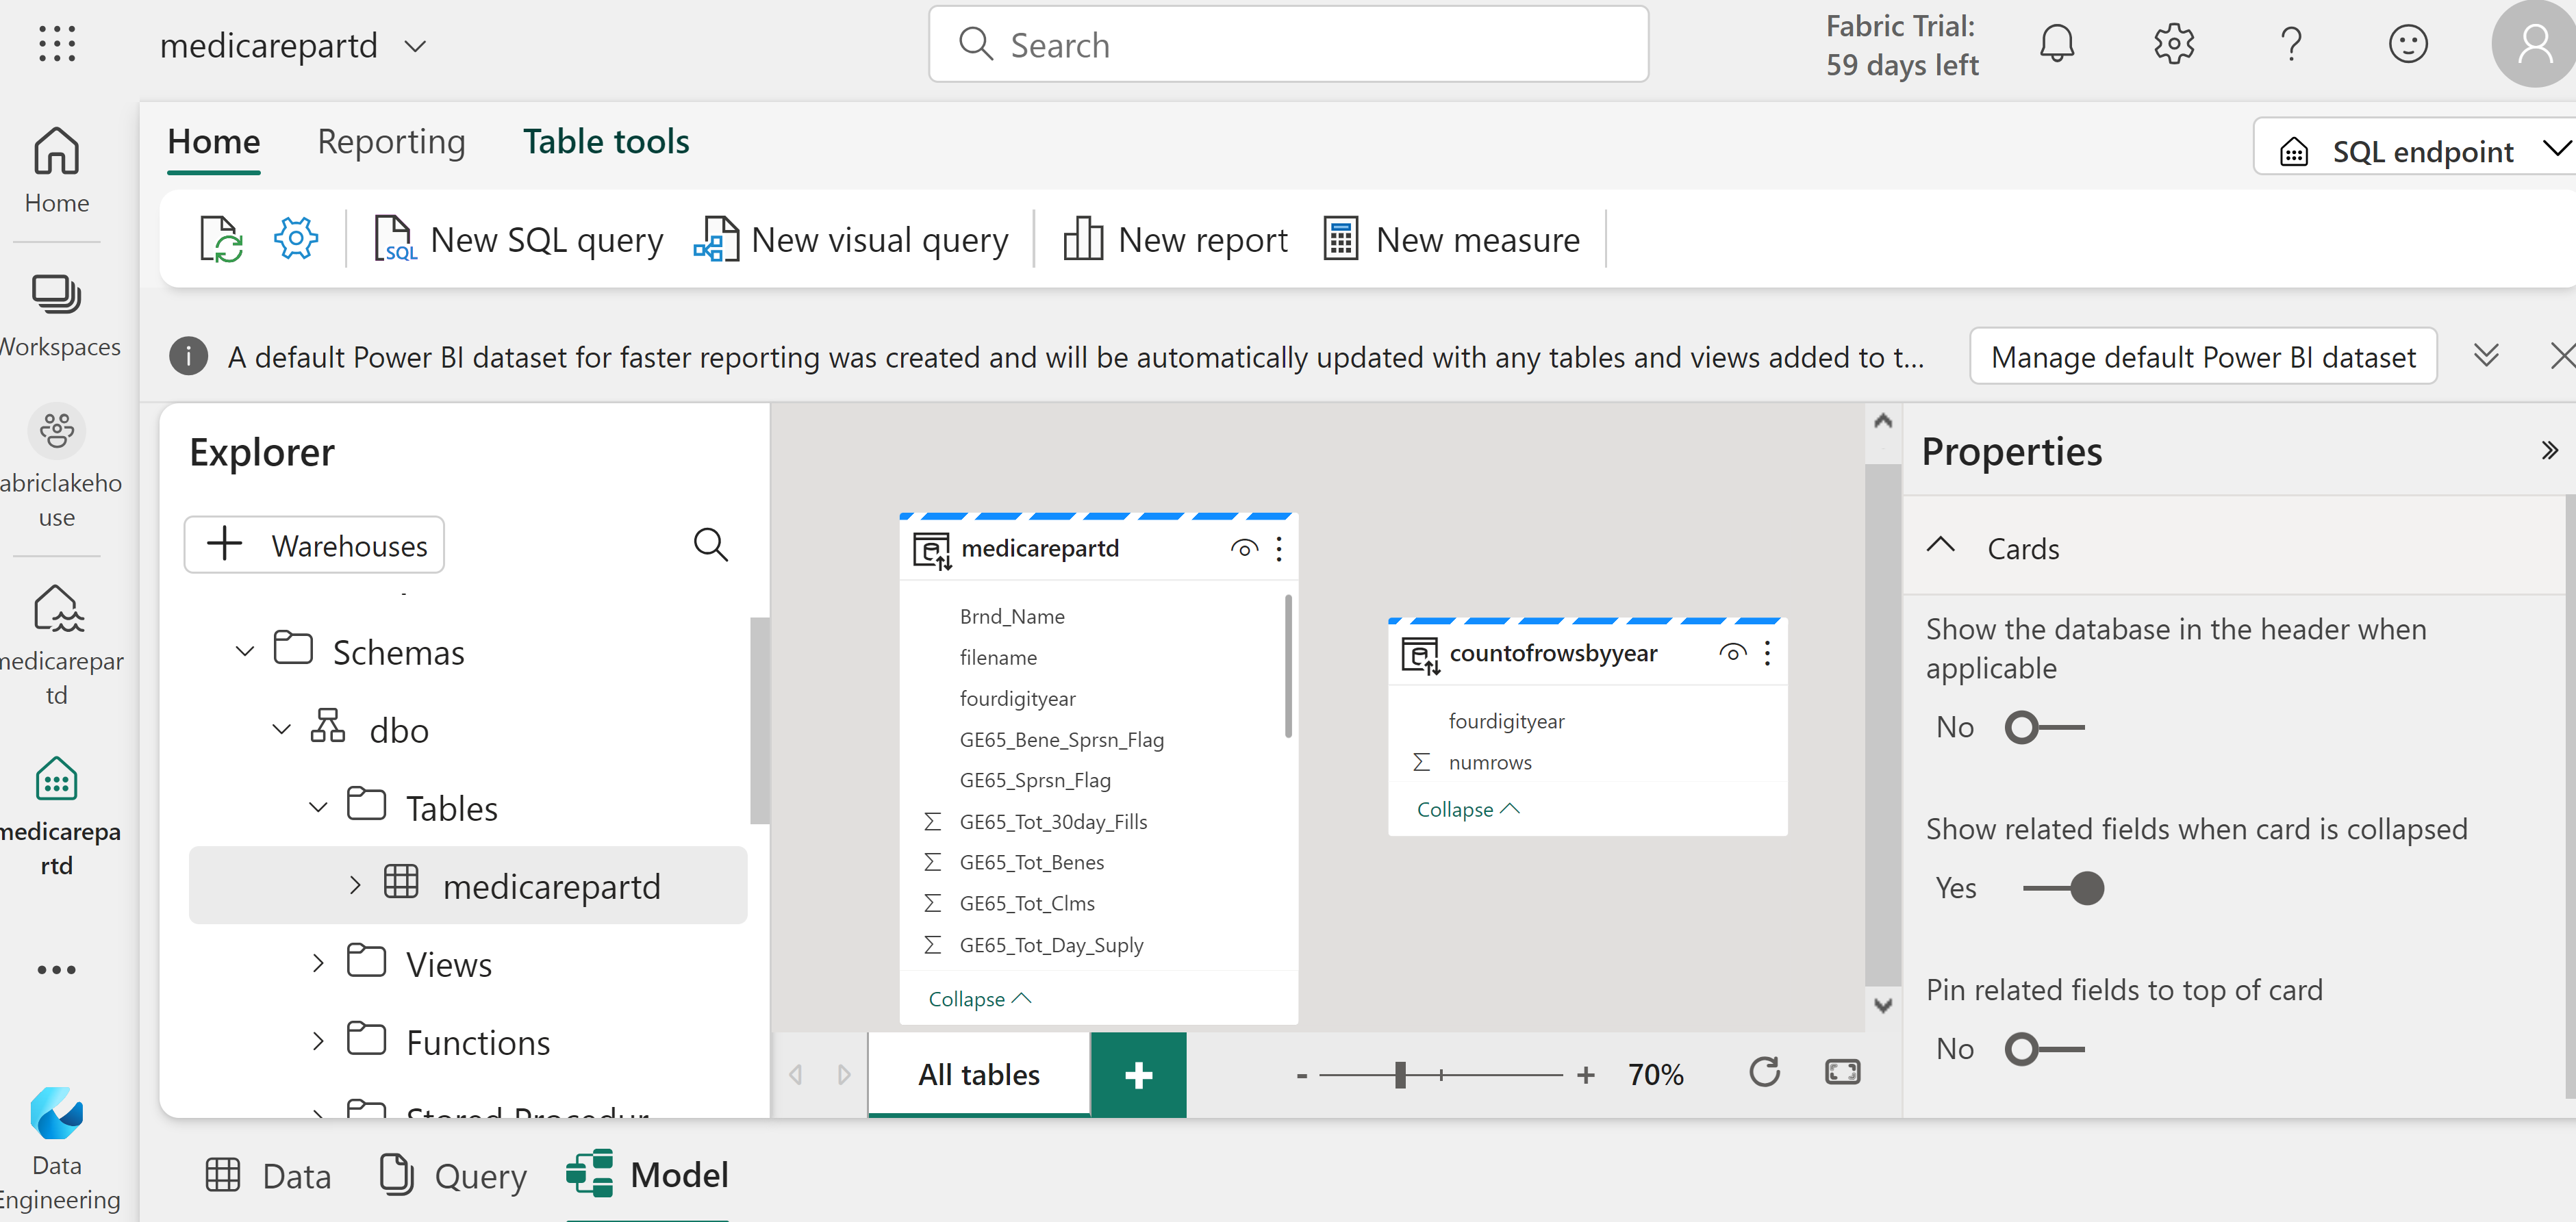This screenshot has width=2576, height=1222.
Task: Switch to the Table tools tab
Action: [x=606, y=142]
